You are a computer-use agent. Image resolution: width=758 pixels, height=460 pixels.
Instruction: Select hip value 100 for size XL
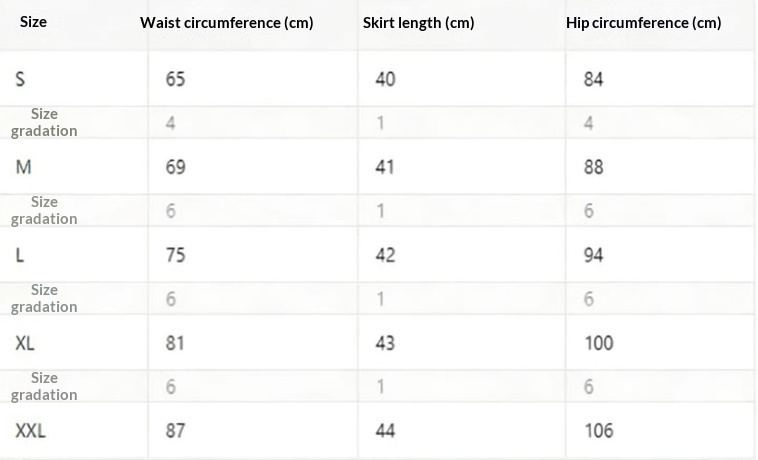point(599,343)
